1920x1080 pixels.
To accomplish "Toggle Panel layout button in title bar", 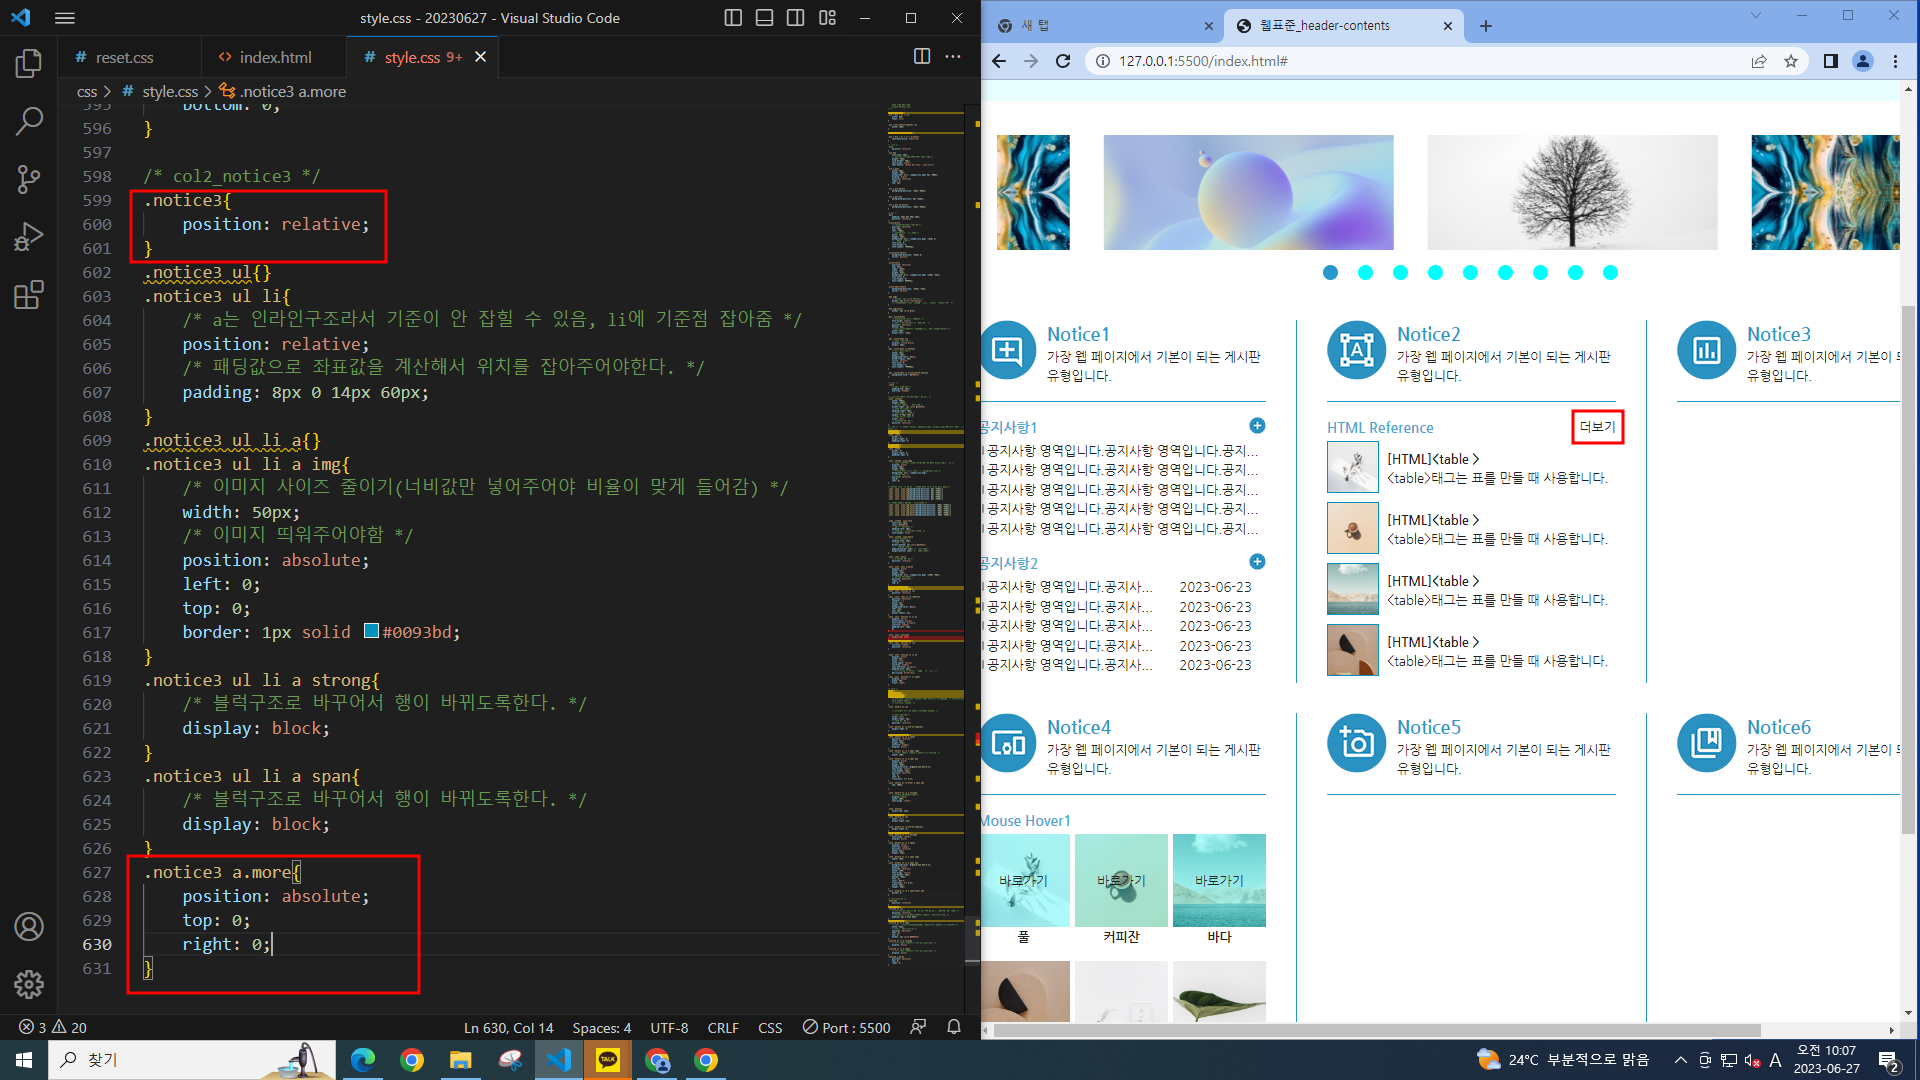I will coord(764,18).
